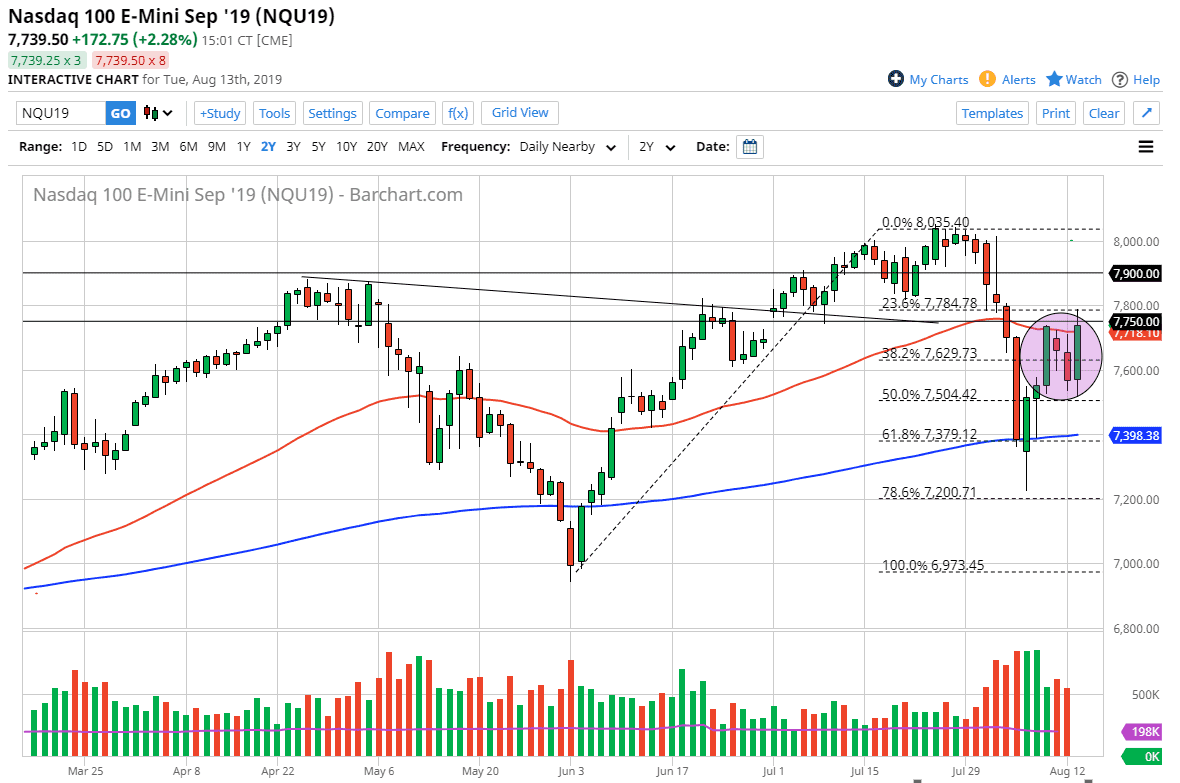This screenshot has width=1180, height=783.
Task: Select the candlestick chart type icon
Action: pyautogui.click(x=148, y=113)
